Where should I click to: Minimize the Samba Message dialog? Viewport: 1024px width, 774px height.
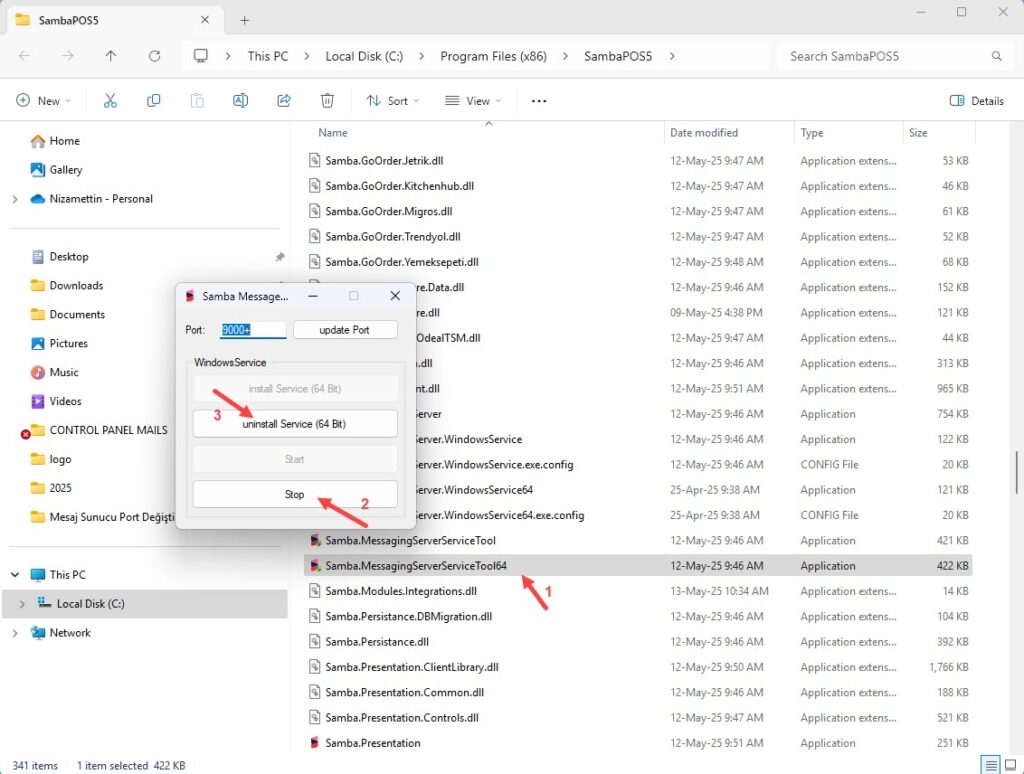tap(313, 296)
